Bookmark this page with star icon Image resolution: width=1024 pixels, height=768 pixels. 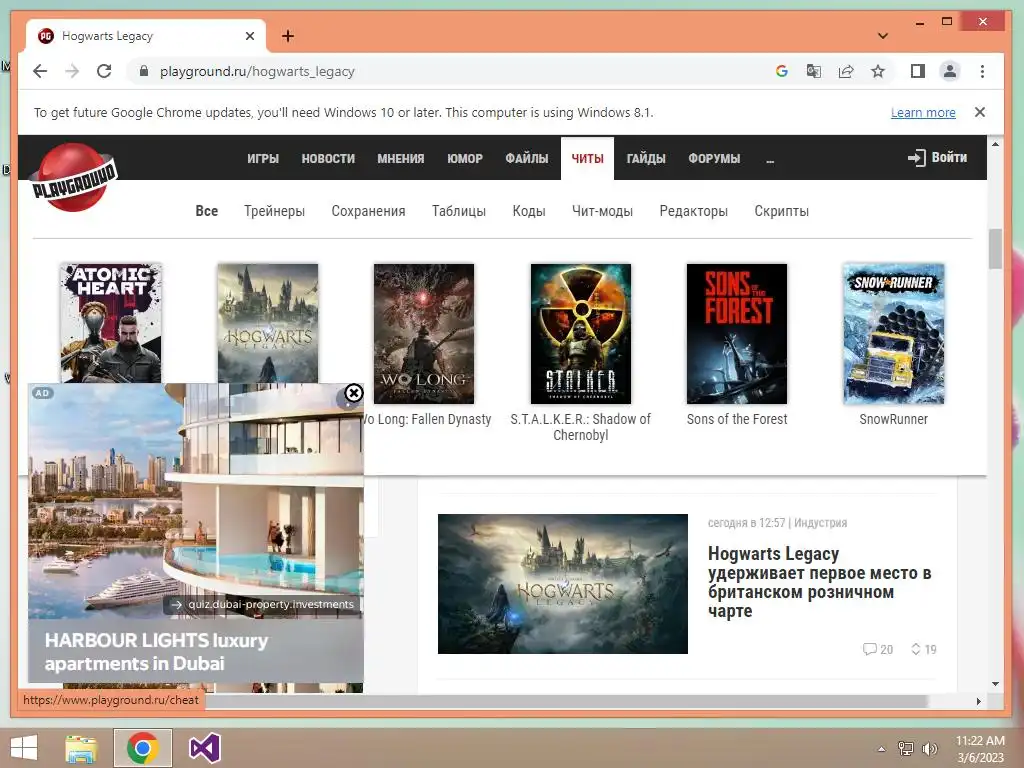coord(878,71)
